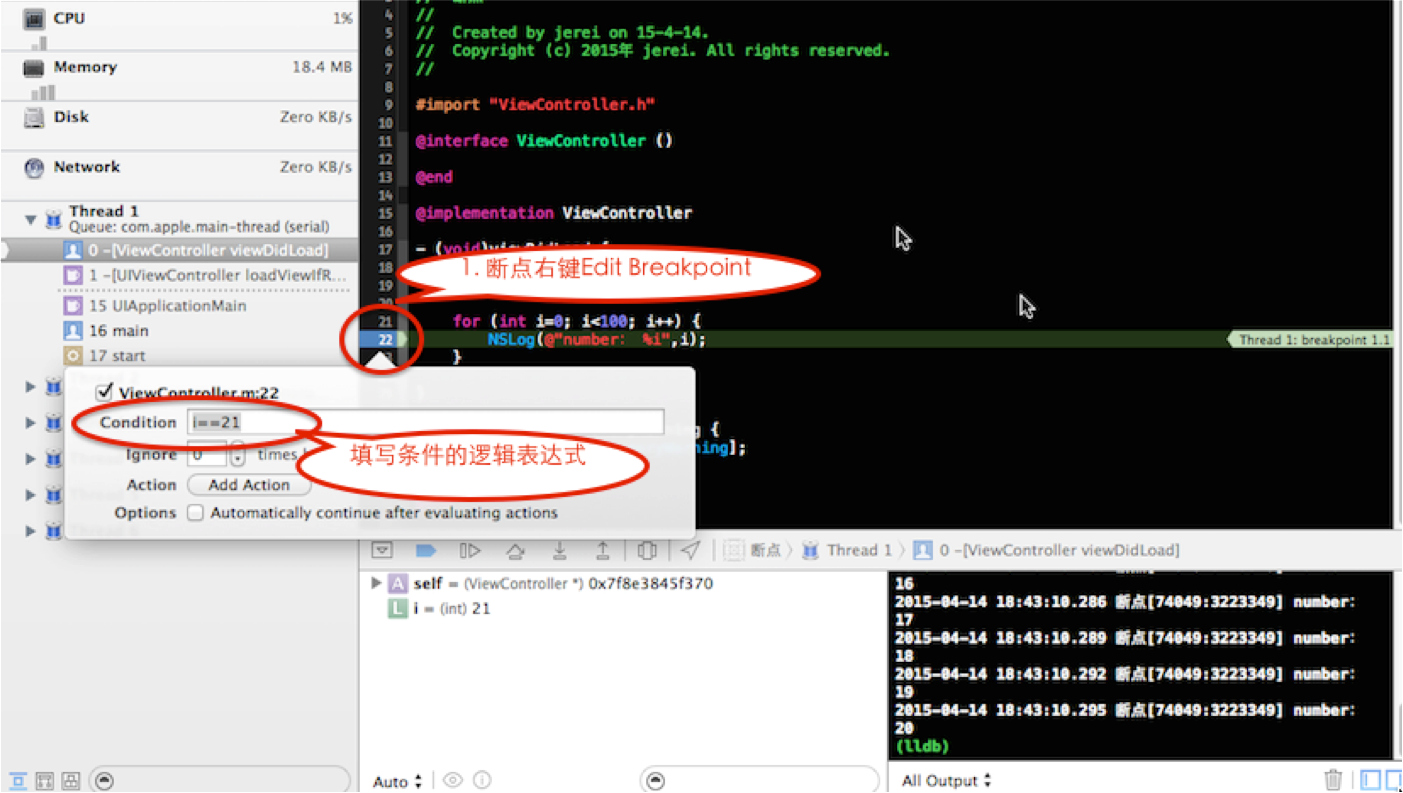Select the i = (int) 21 variable row
This screenshot has height=793, width=1403.
point(439,608)
